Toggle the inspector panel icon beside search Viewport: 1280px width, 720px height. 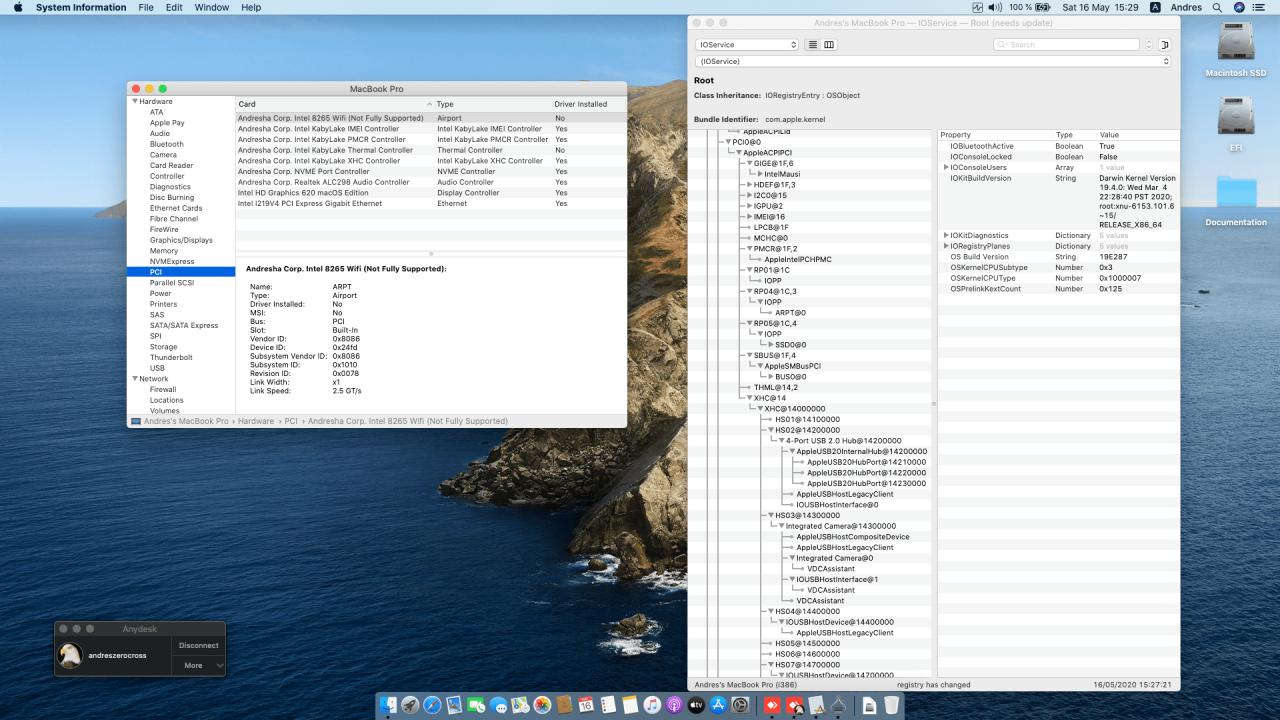[1164, 45]
